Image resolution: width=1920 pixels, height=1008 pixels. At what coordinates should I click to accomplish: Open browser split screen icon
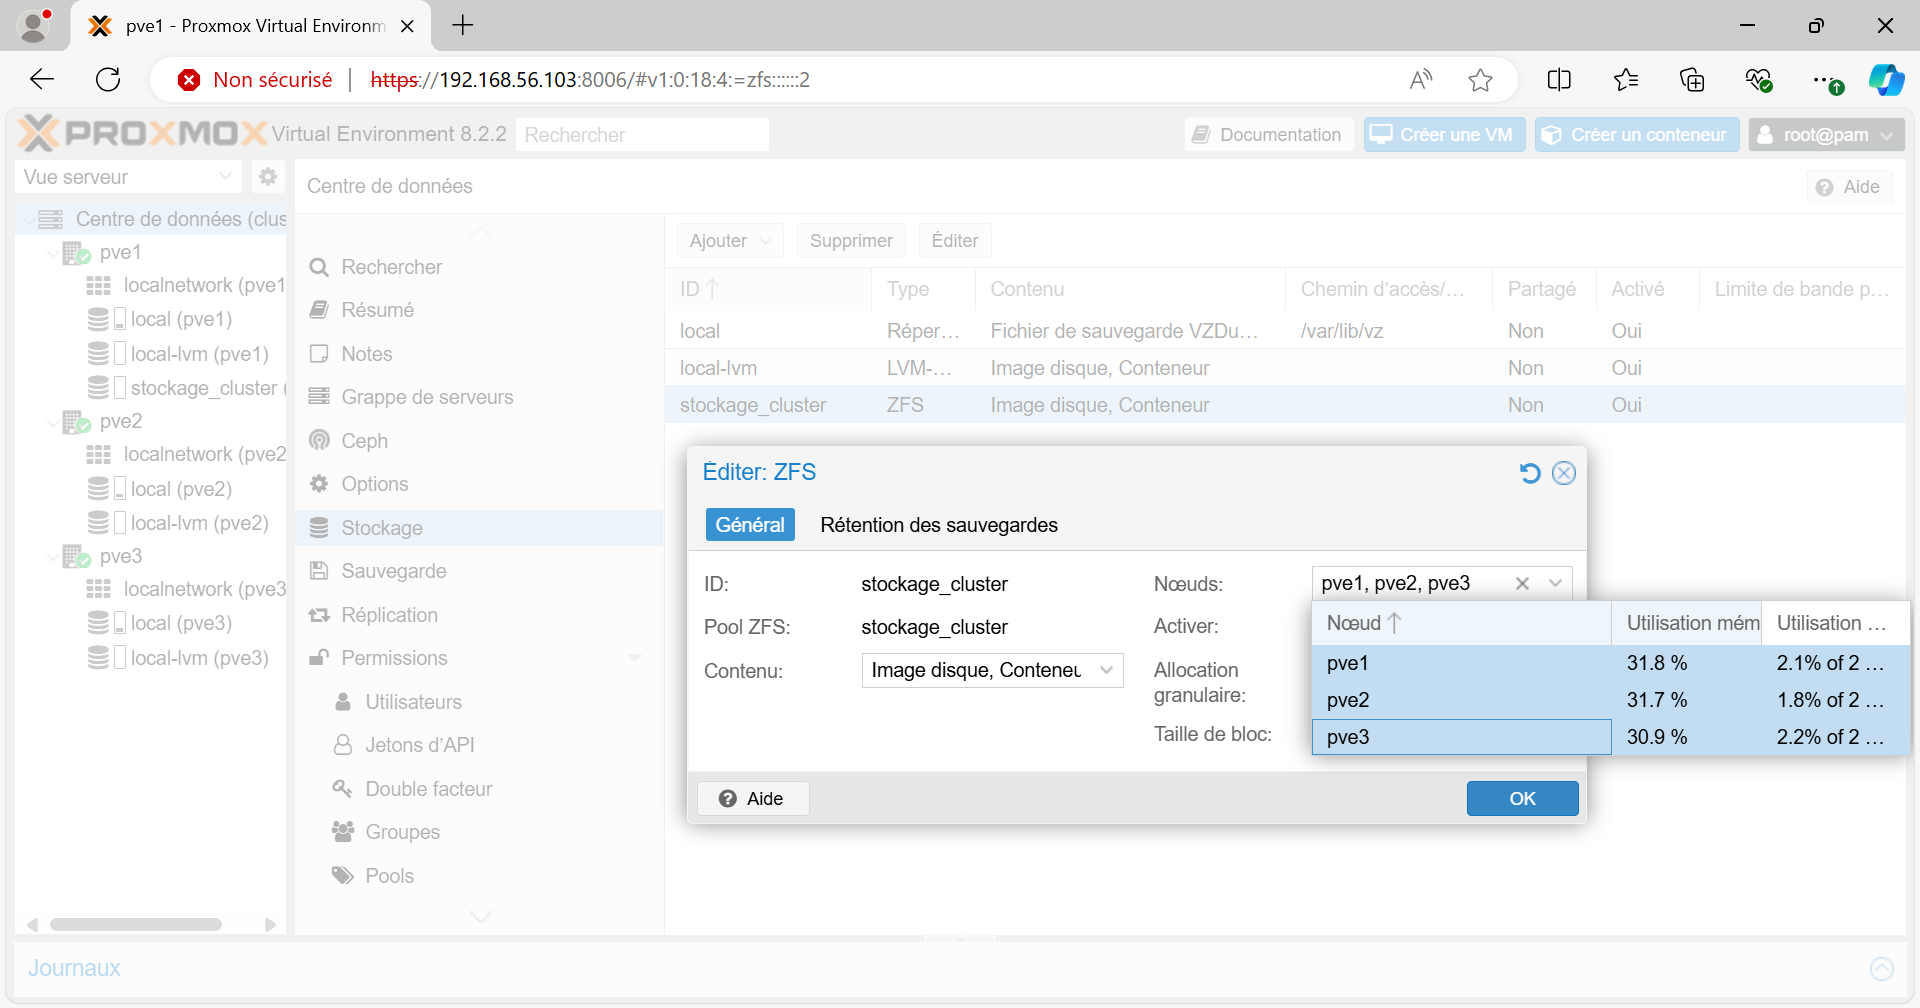[x=1559, y=80]
